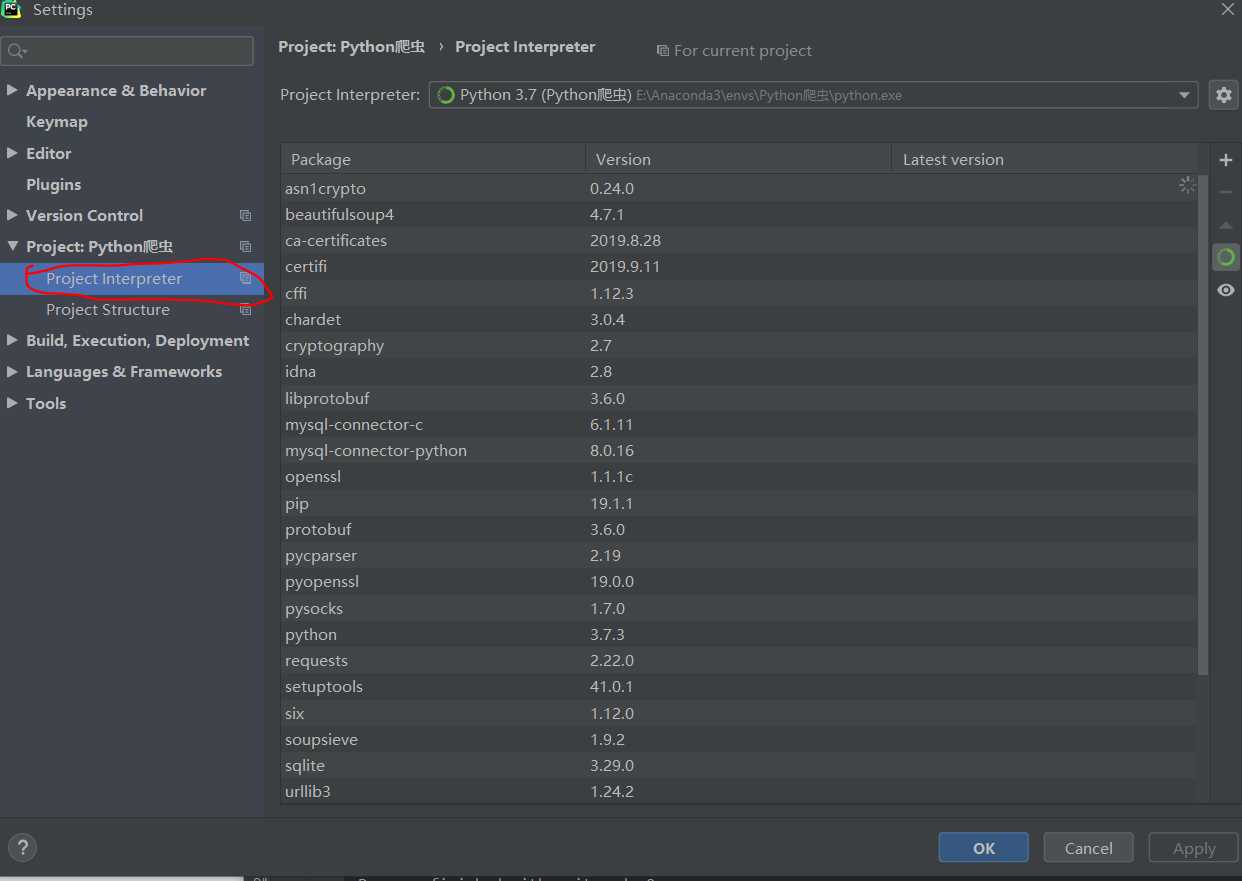Select the sqlite package row

point(739,766)
